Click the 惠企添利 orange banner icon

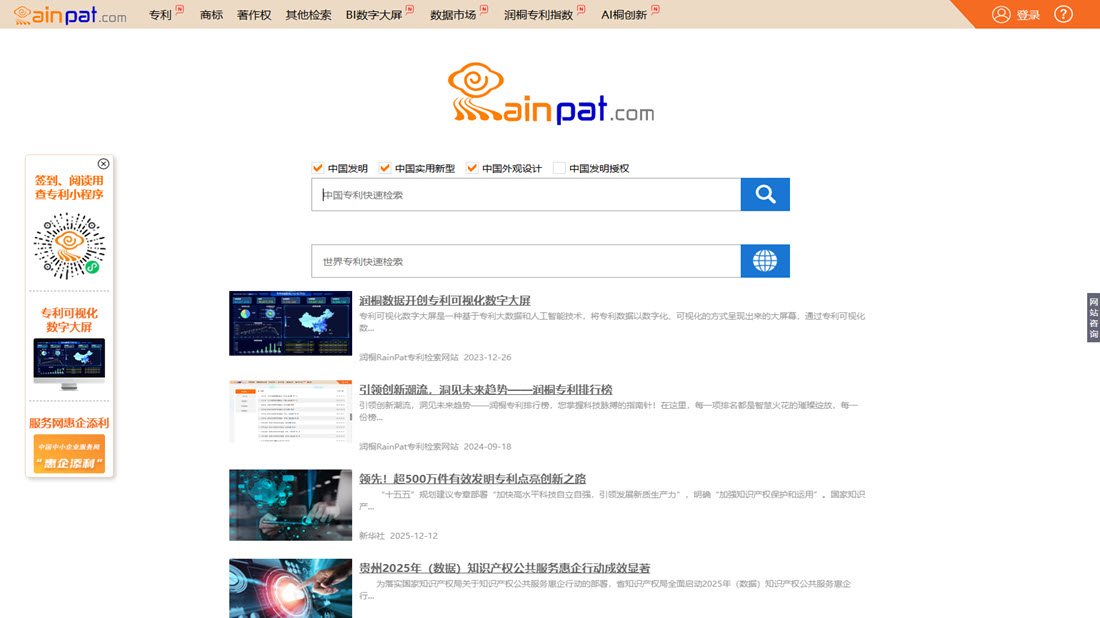tap(69, 453)
